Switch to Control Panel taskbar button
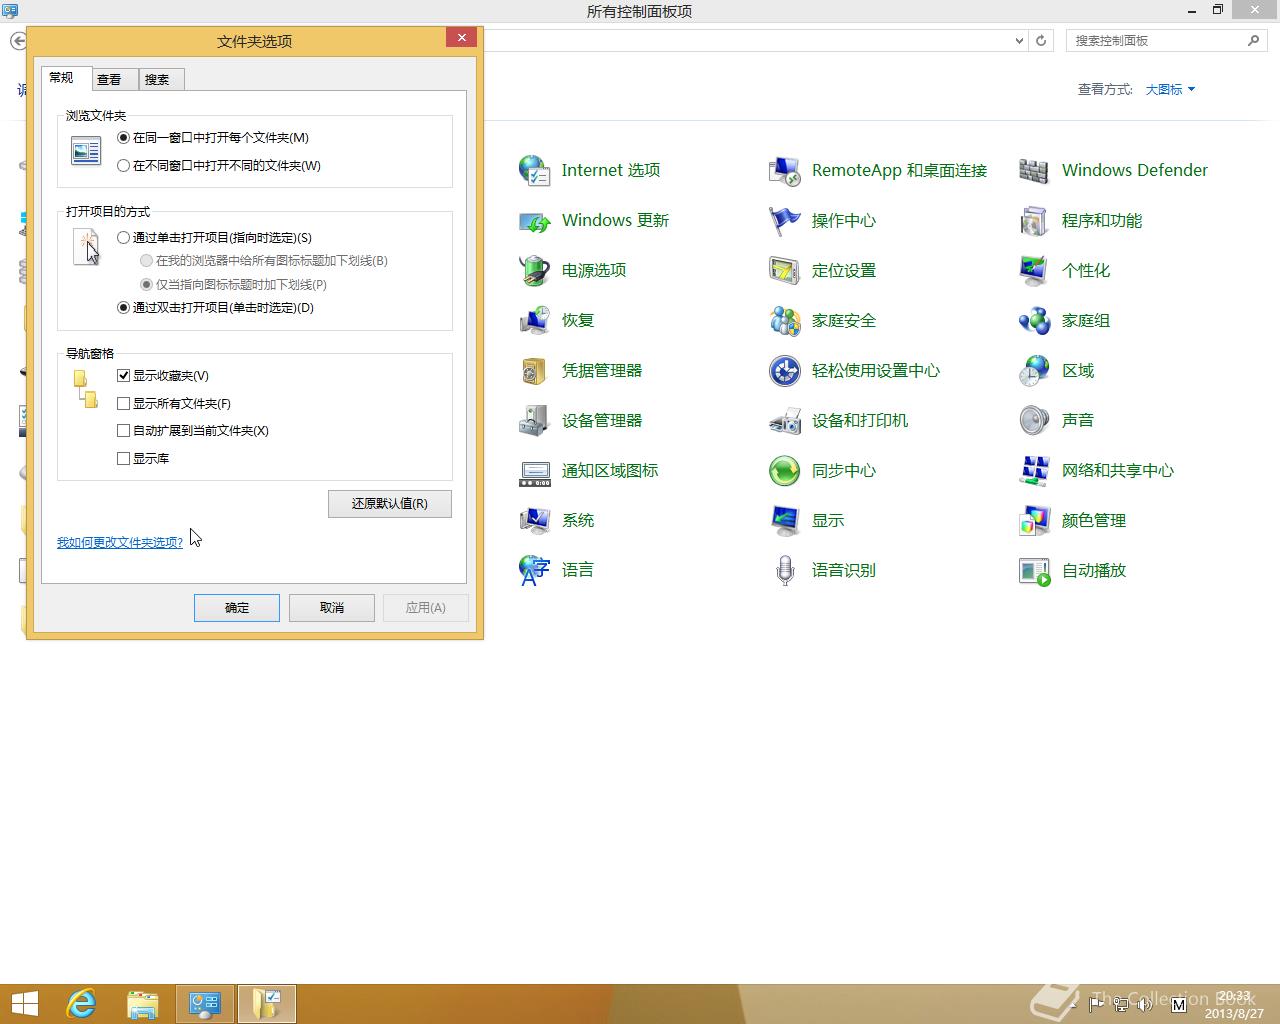1280x1024 pixels. (x=205, y=1004)
